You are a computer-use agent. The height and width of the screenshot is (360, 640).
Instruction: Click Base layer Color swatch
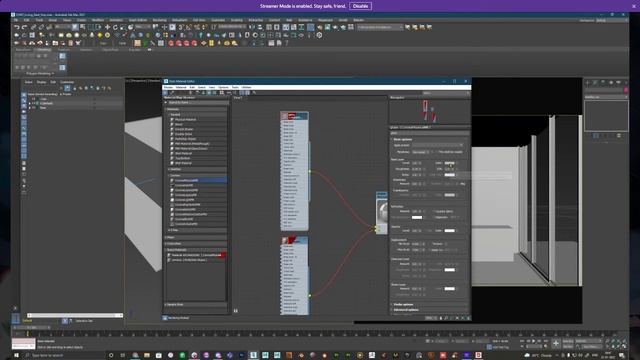tap(449, 163)
